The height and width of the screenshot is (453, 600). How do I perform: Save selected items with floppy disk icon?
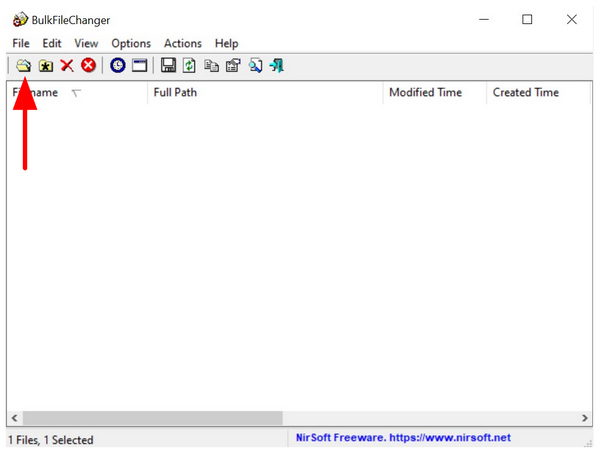coord(168,65)
